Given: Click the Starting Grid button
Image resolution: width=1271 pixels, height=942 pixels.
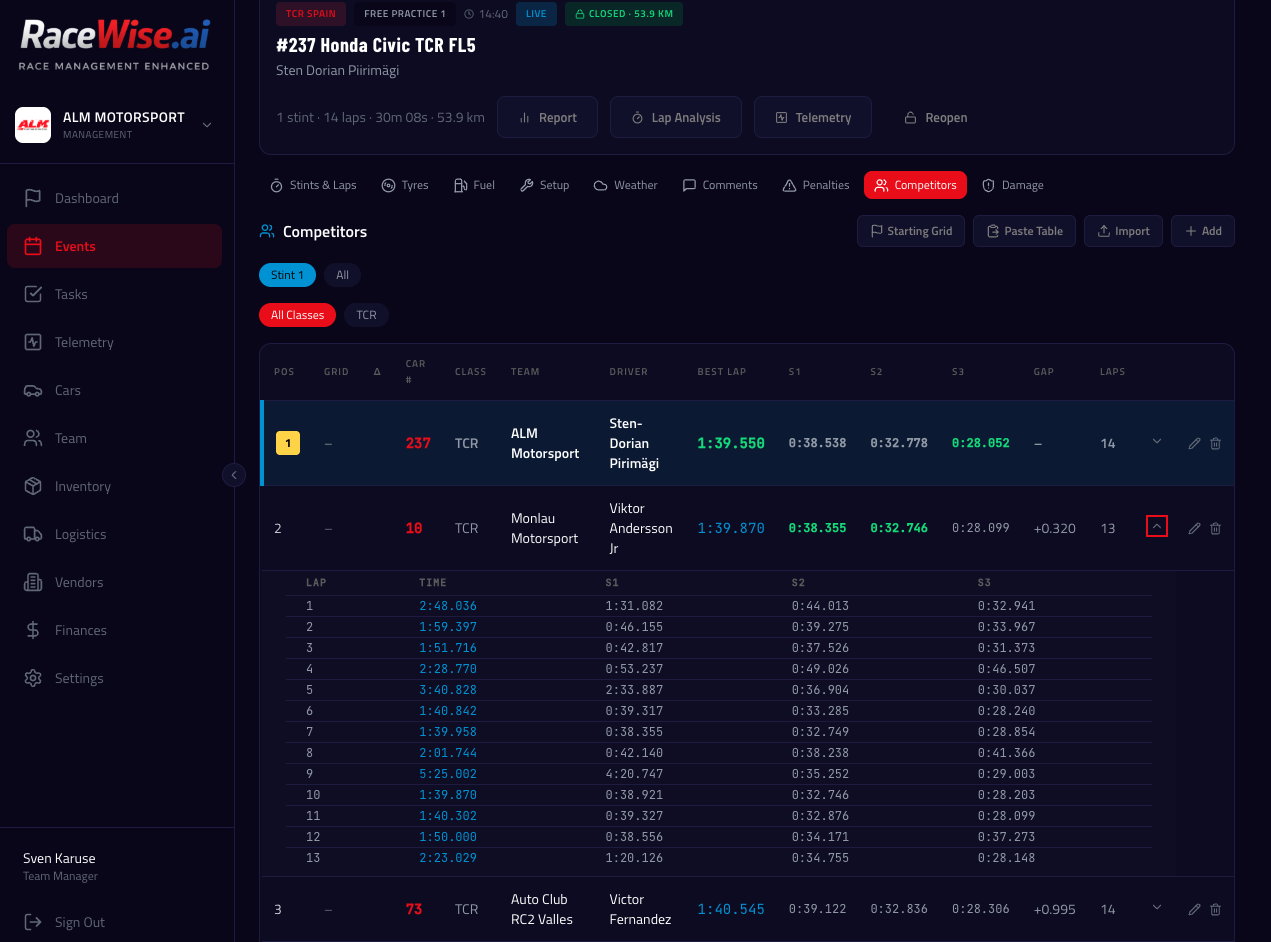Looking at the screenshot, I should point(911,231).
